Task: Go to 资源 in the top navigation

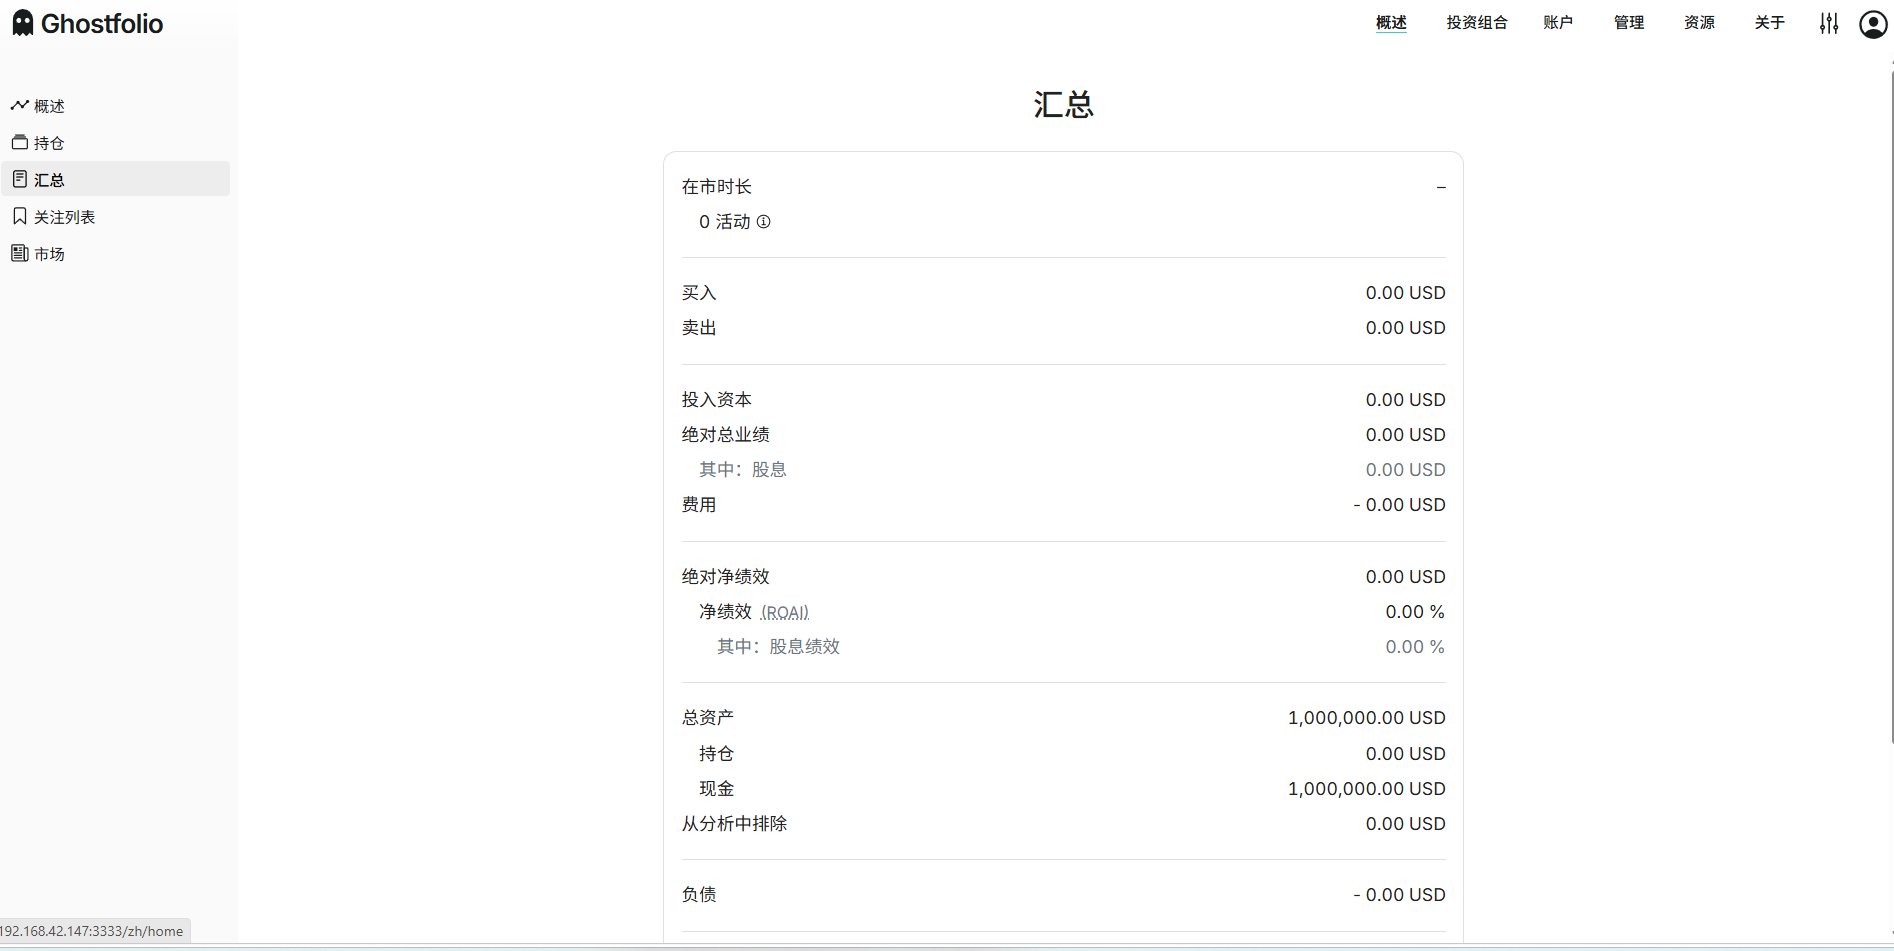Action: 1699,22
